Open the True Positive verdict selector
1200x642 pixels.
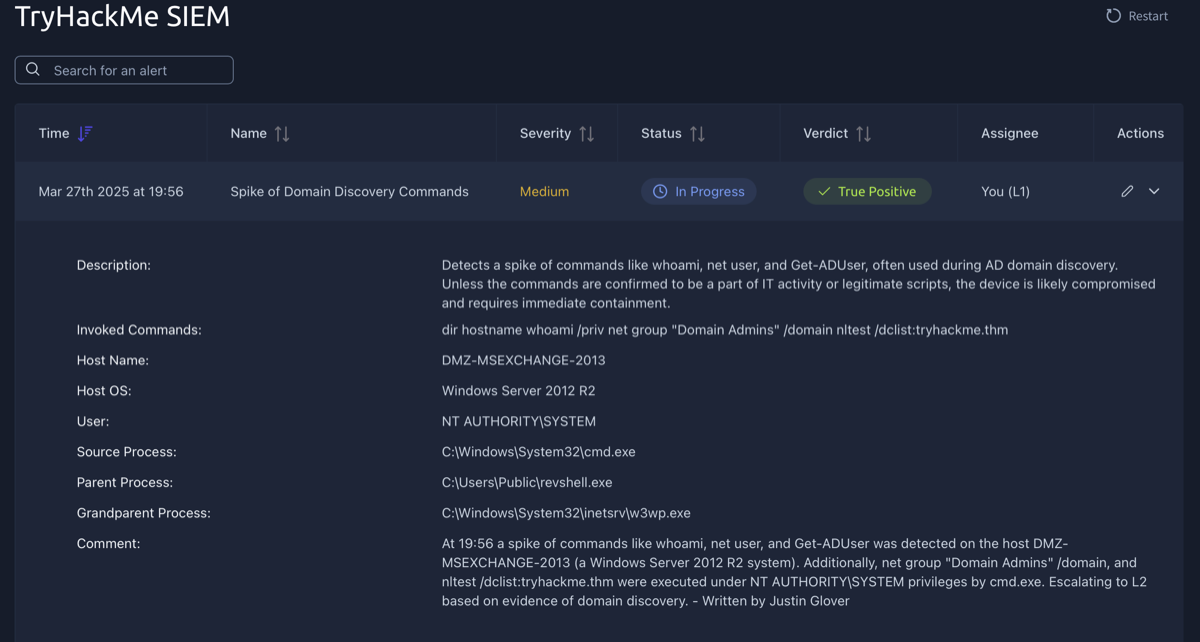867,190
